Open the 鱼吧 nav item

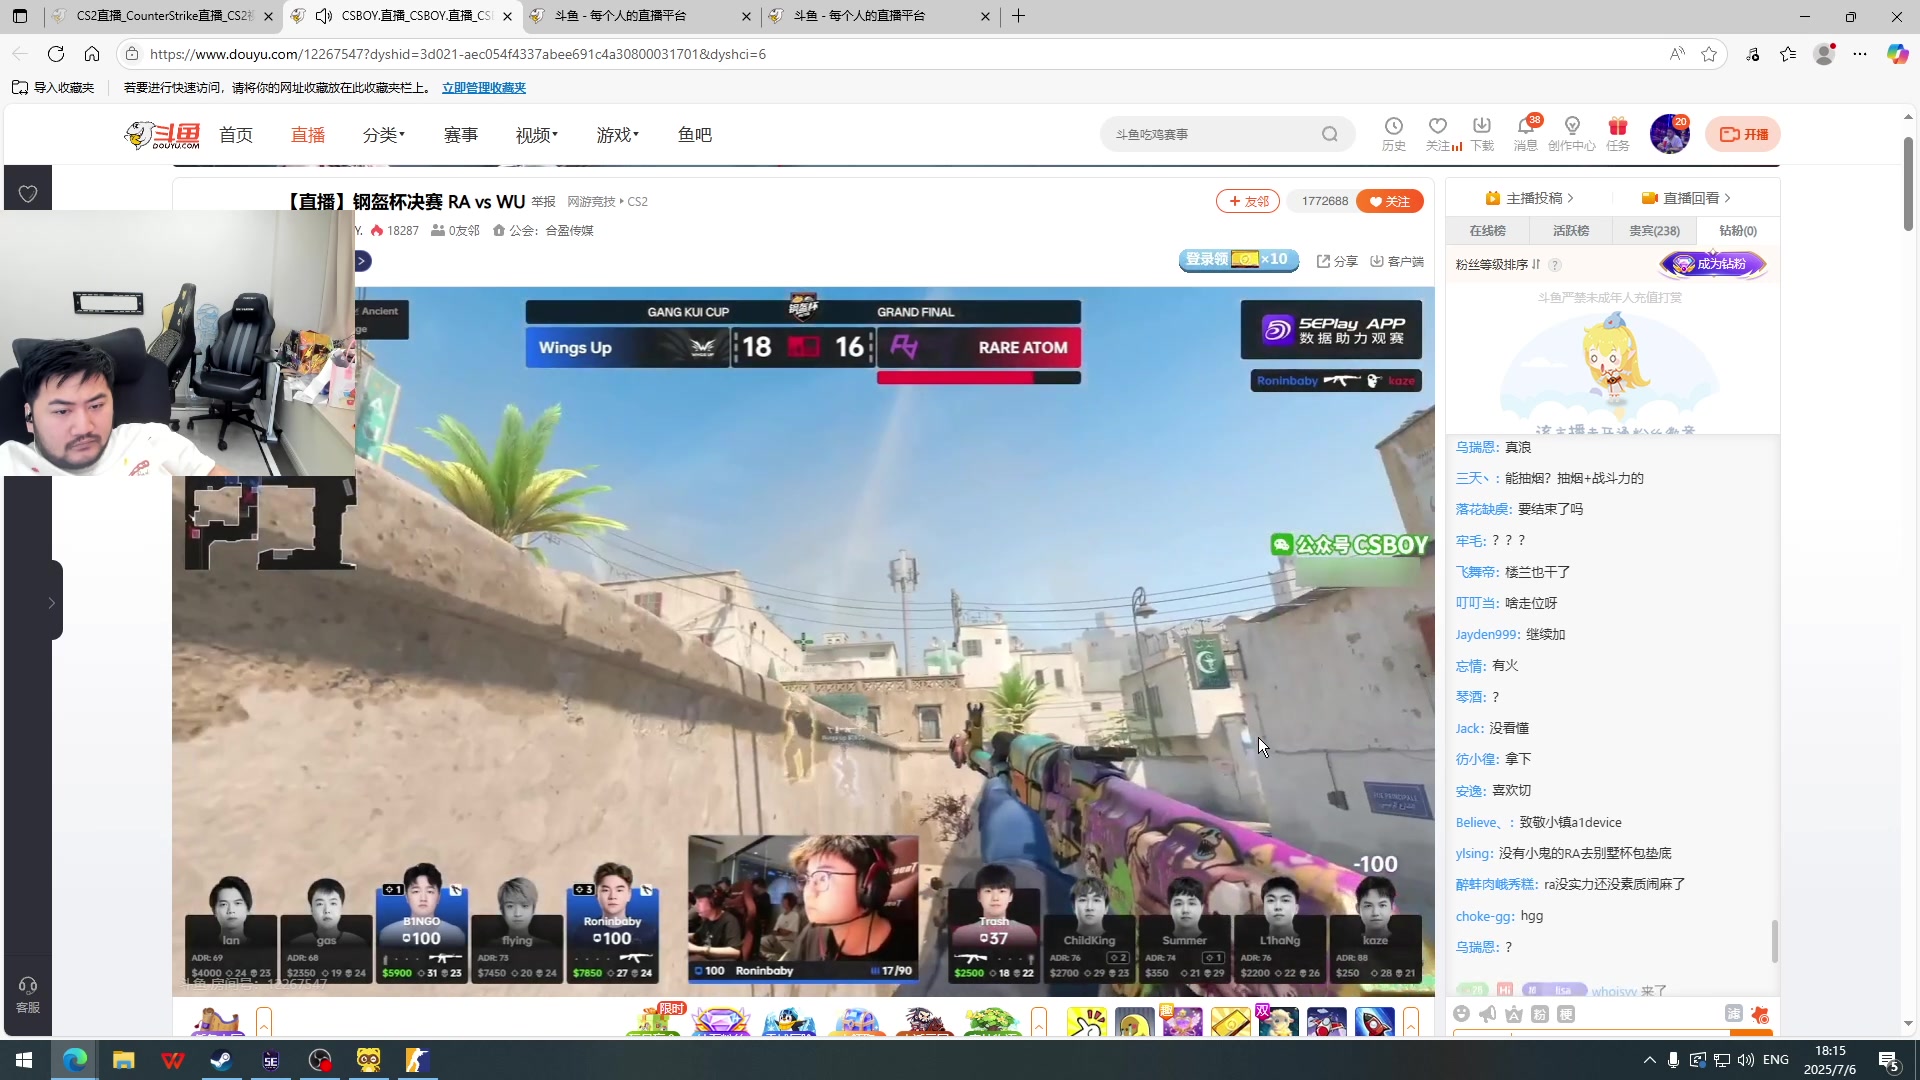click(695, 135)
